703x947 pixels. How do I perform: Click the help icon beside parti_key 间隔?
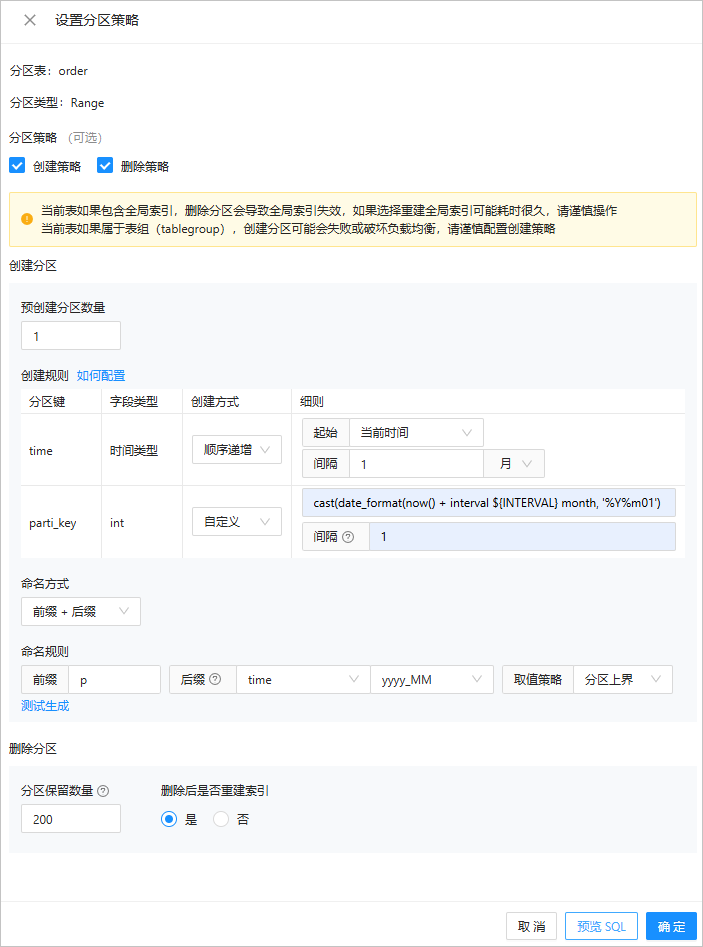point(348,537)
